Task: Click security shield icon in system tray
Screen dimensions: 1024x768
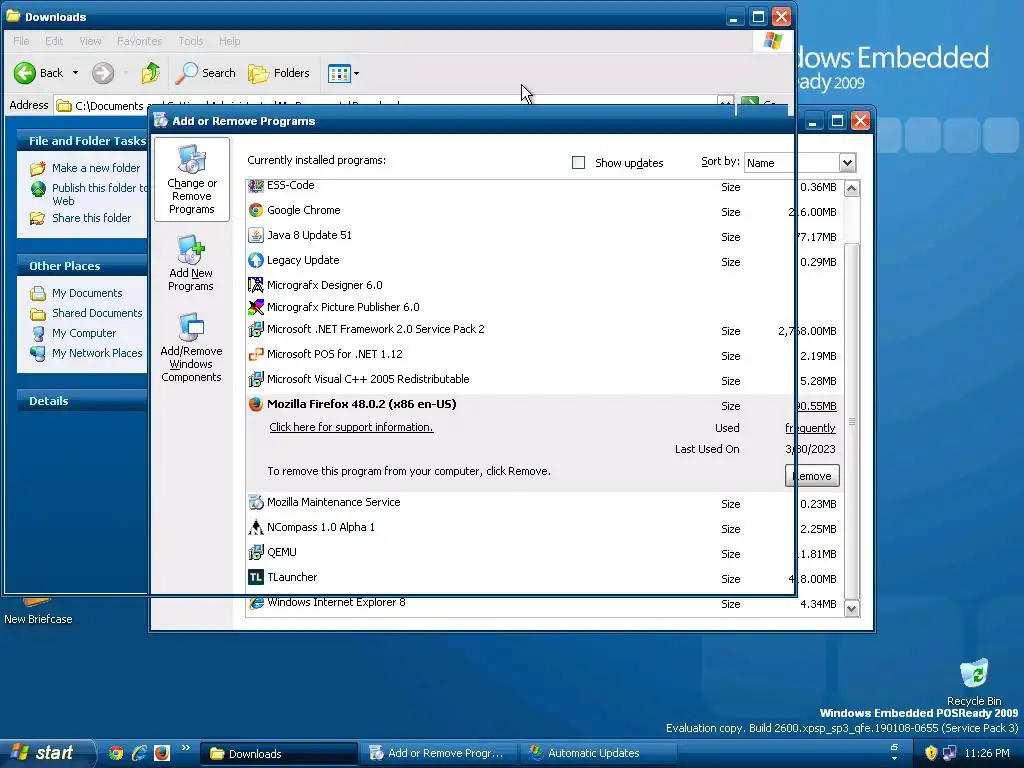Action: [931, 753]
